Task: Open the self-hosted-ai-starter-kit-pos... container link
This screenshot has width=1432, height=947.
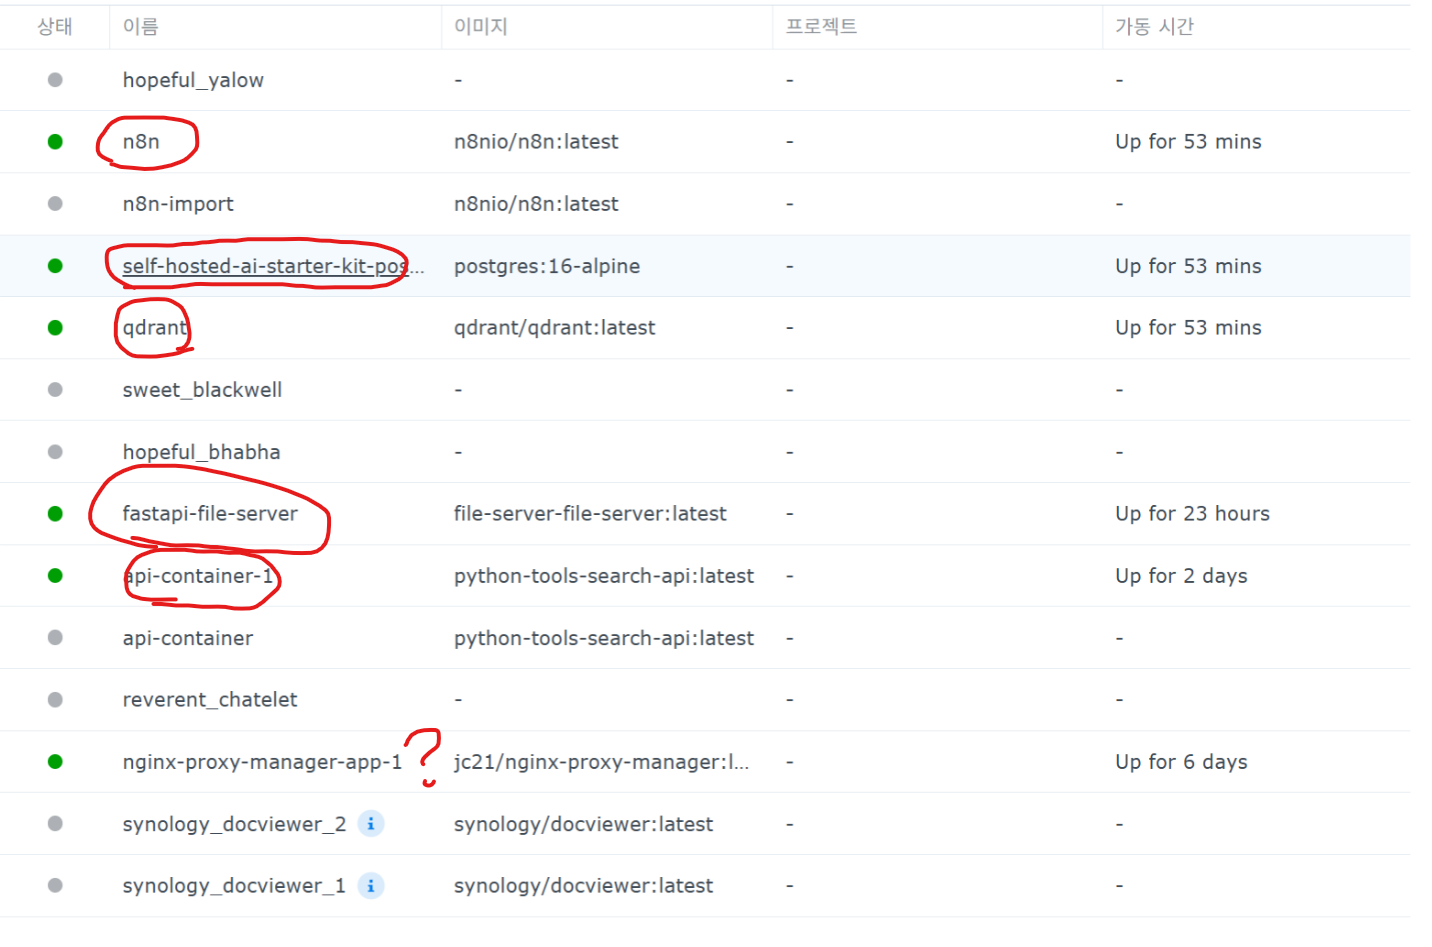Action: (x=273, y=266)
